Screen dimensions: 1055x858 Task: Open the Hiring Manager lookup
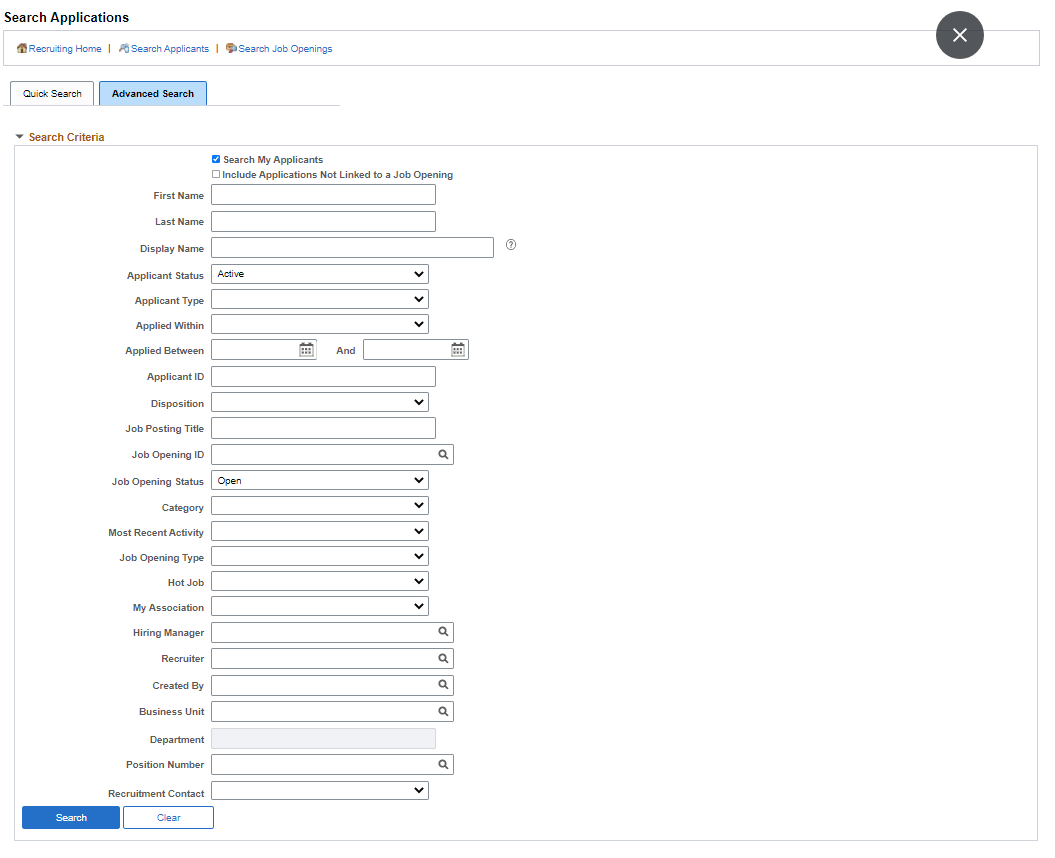[x=443, y=632]
